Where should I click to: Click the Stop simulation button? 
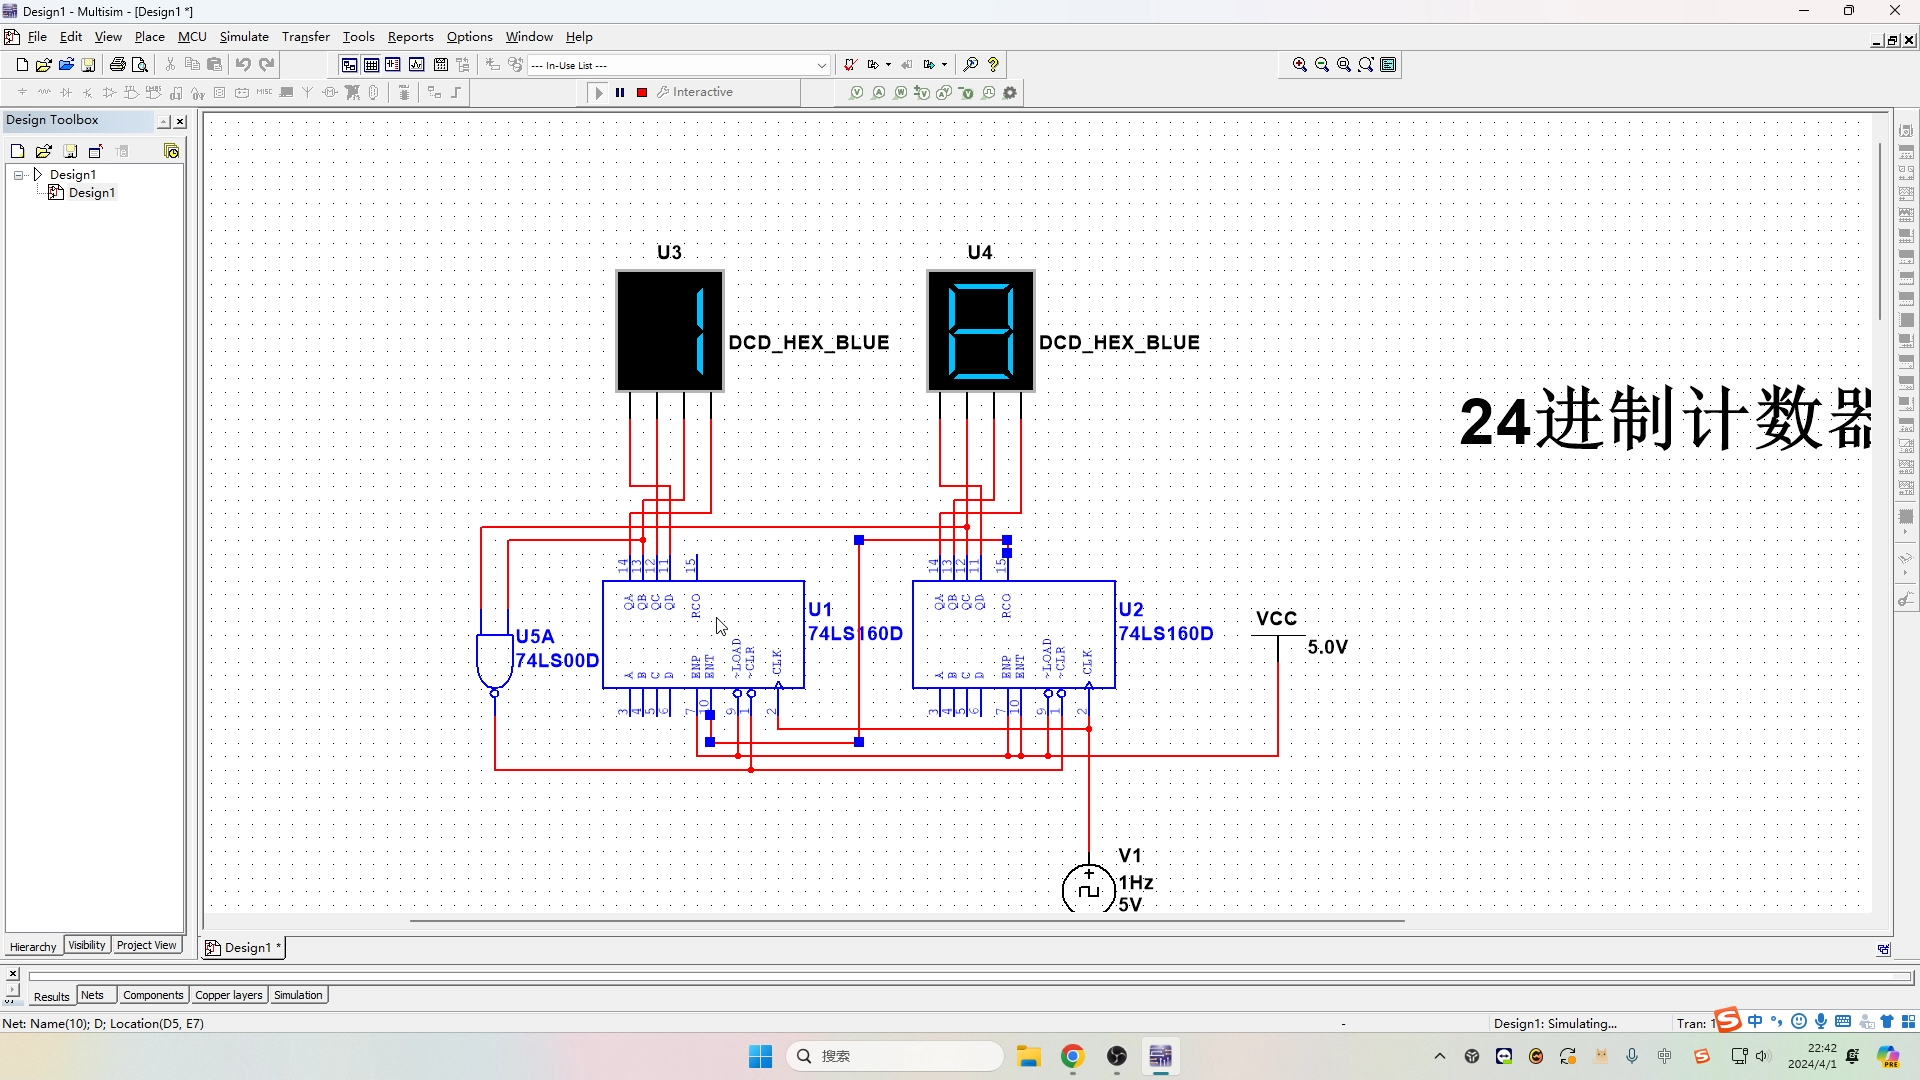pos(642,92)
